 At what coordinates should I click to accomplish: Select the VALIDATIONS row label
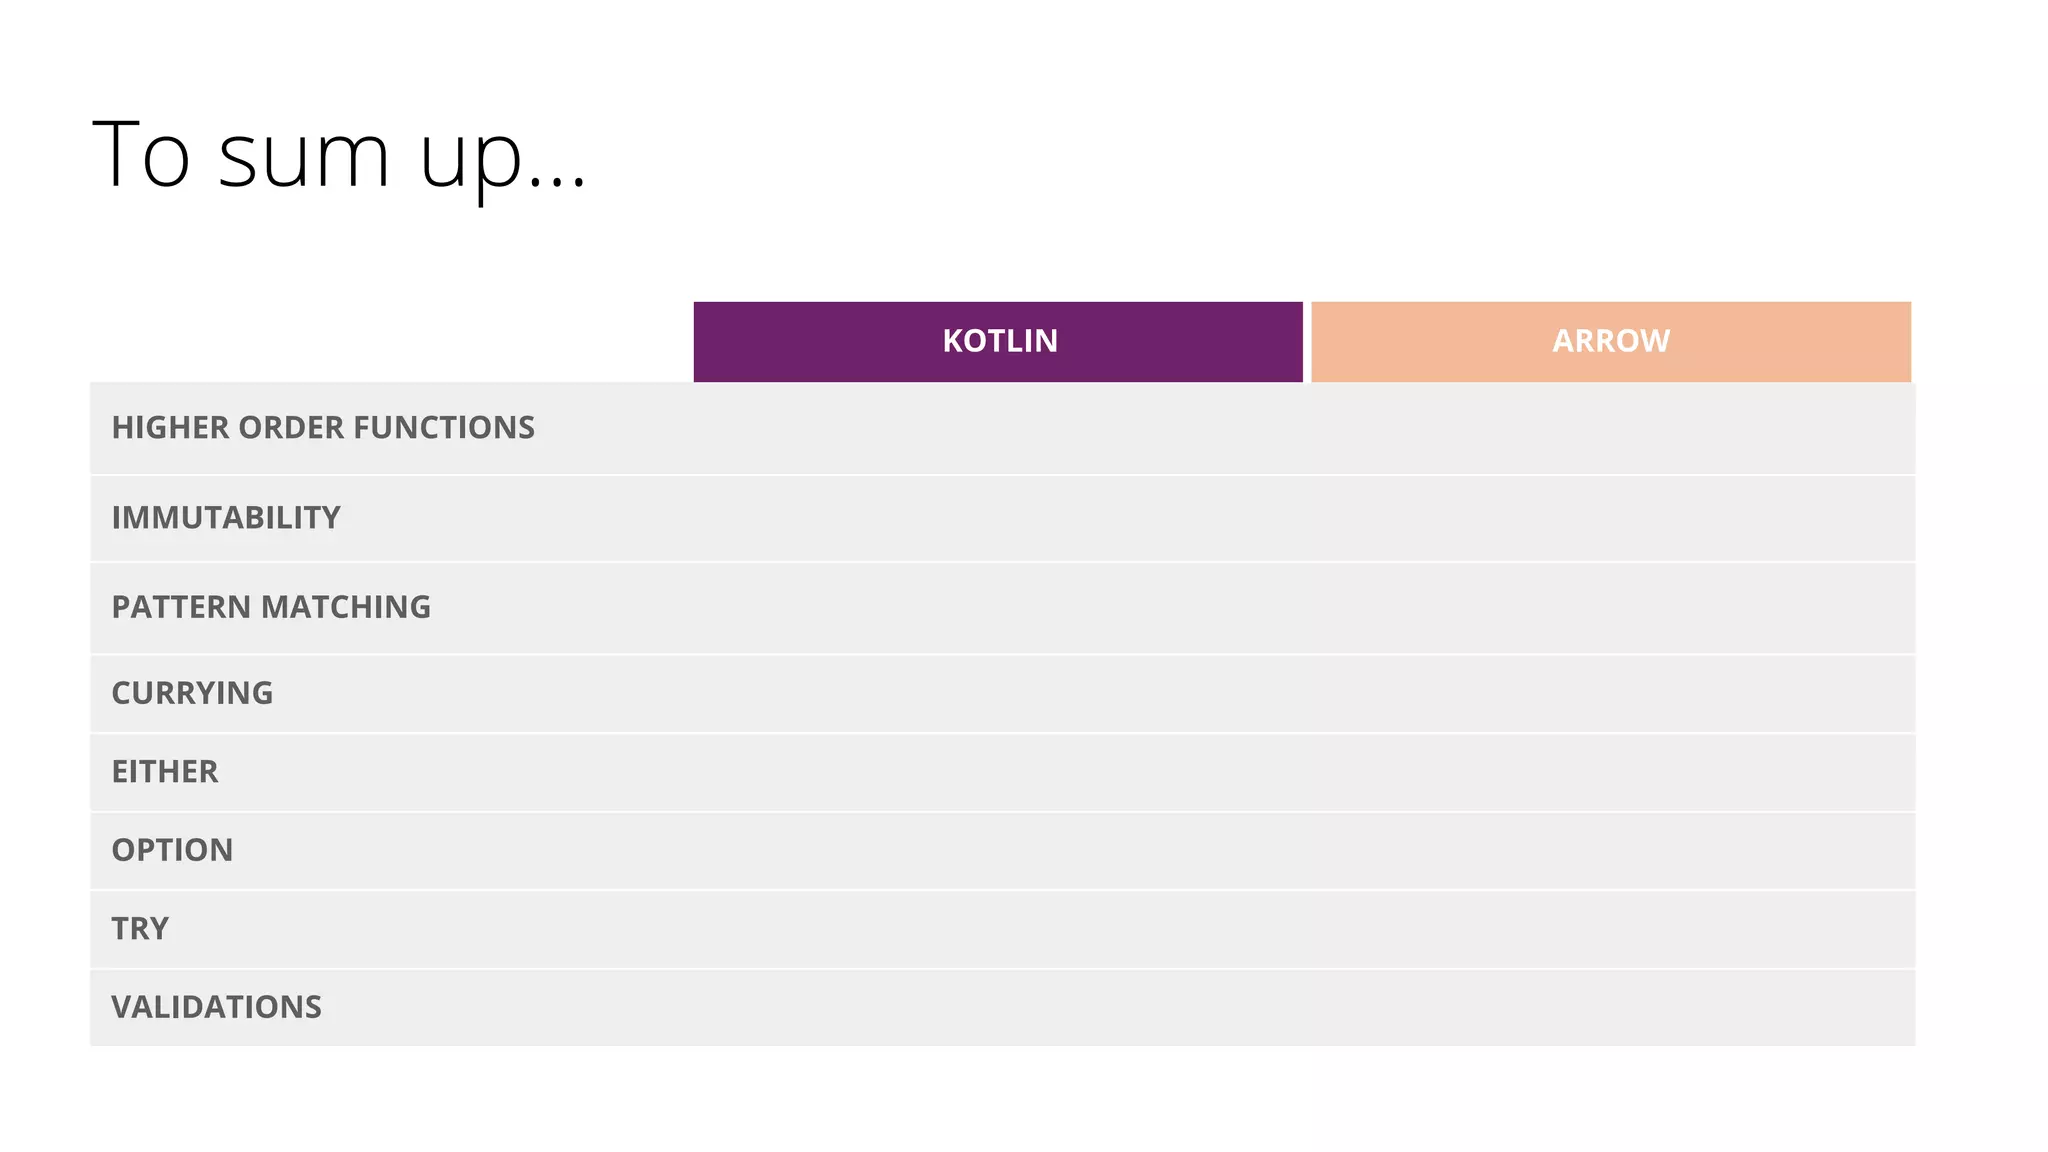point(216,1007)
